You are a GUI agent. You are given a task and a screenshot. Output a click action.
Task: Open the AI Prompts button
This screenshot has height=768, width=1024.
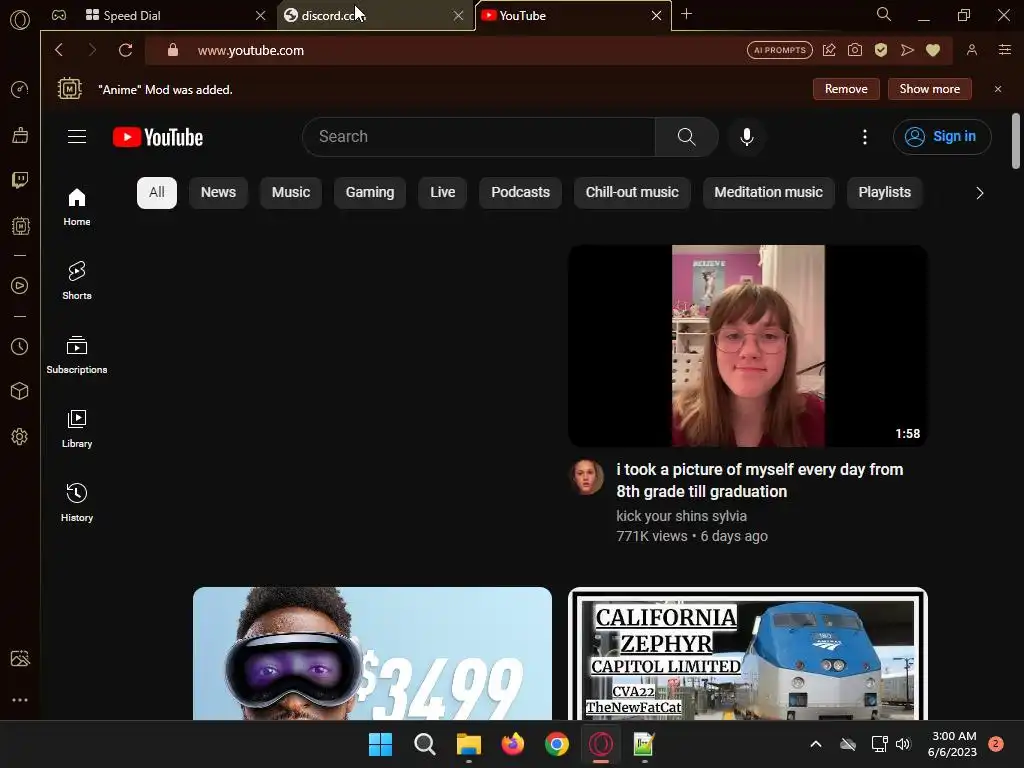780,50
